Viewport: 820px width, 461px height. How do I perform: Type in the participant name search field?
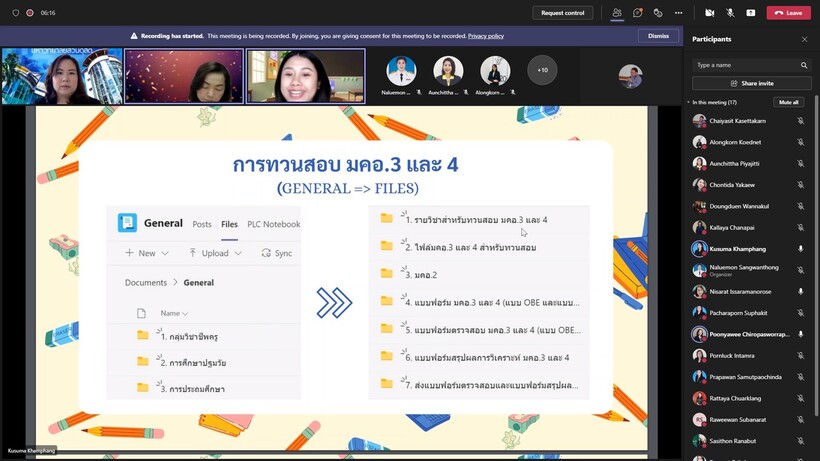pos(745,65)
